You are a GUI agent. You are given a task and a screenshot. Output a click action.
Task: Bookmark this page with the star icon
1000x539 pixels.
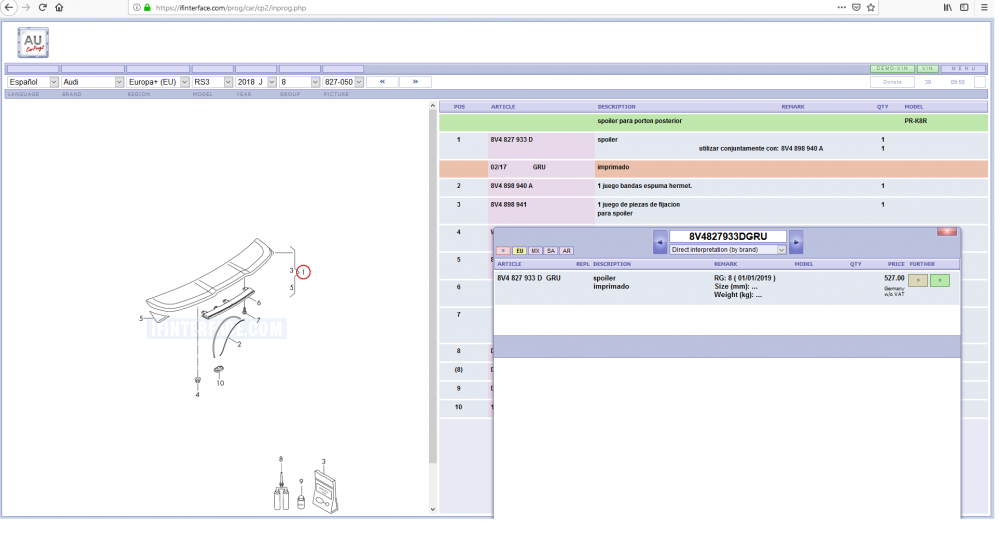pyautogui.click(x=871, y=8)
